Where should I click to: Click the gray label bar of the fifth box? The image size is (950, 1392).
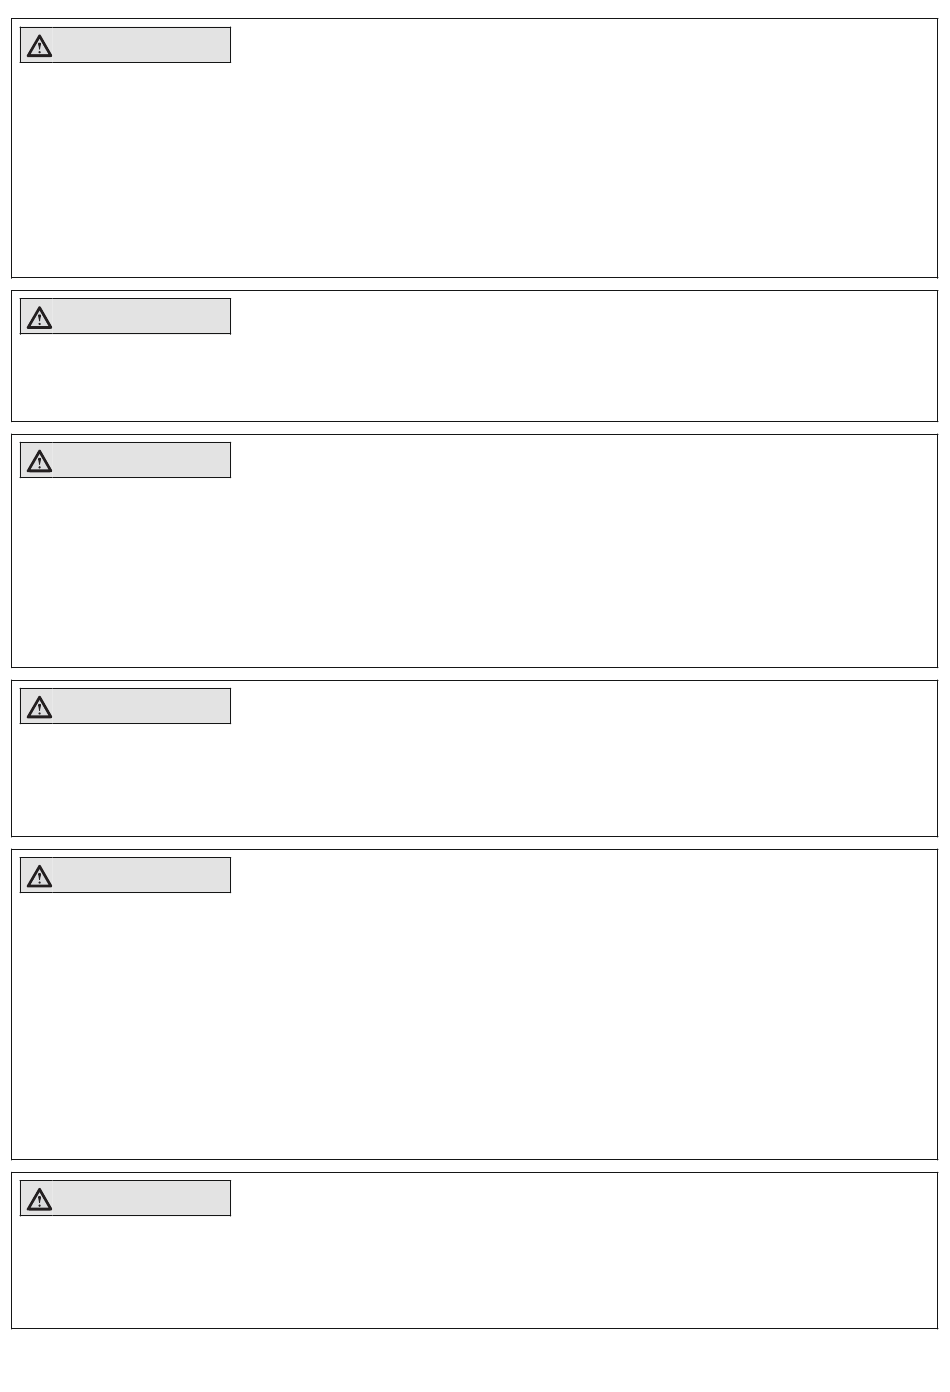126,875
